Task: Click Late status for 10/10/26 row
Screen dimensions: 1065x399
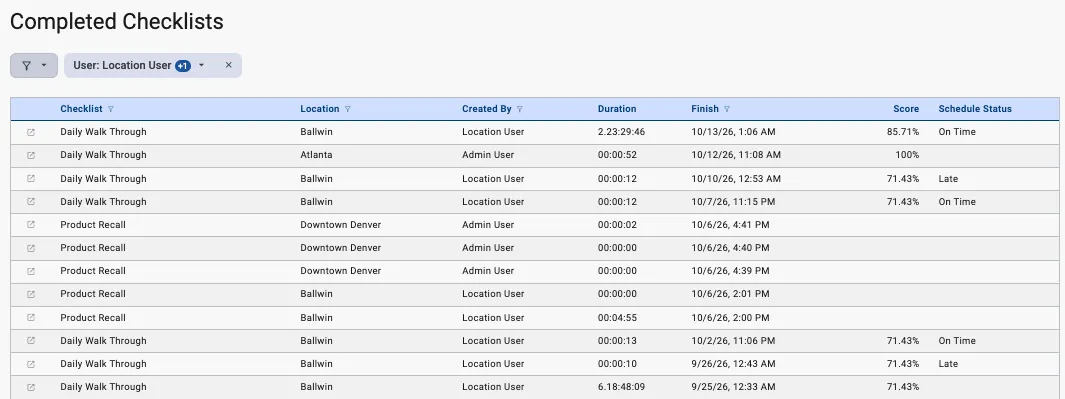Action: [x=948, y=179]
